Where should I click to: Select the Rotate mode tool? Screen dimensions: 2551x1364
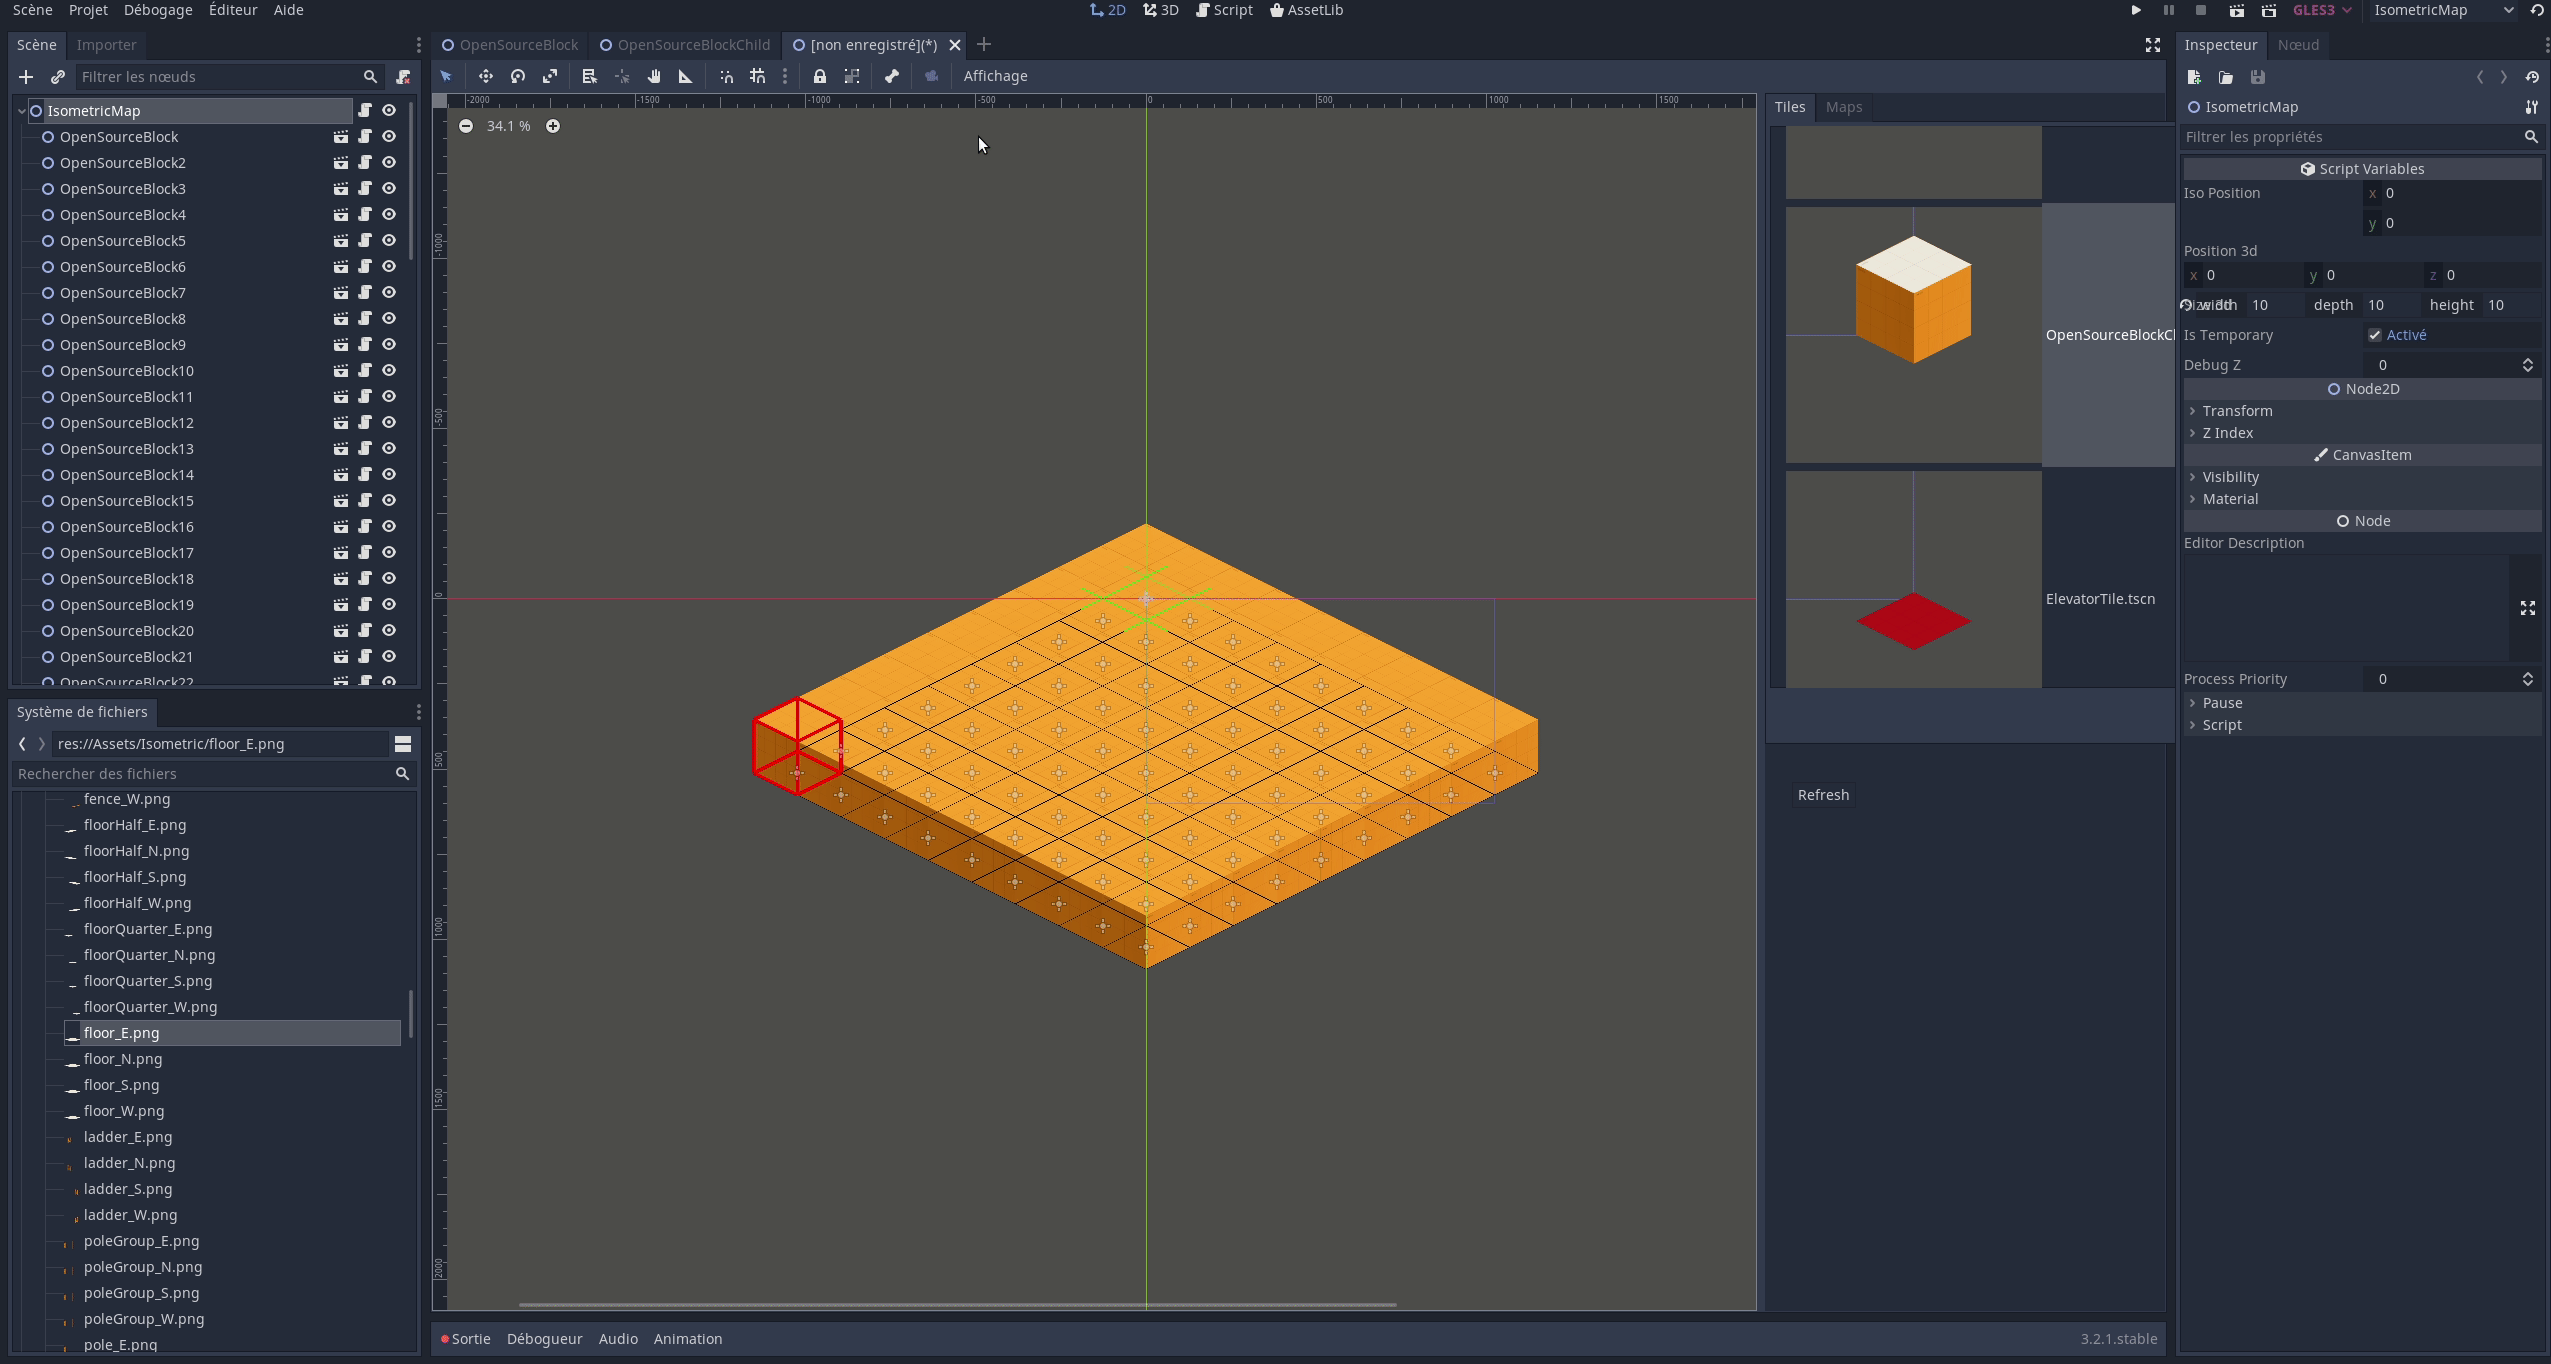pyautogui.click(x=518, y=76)
